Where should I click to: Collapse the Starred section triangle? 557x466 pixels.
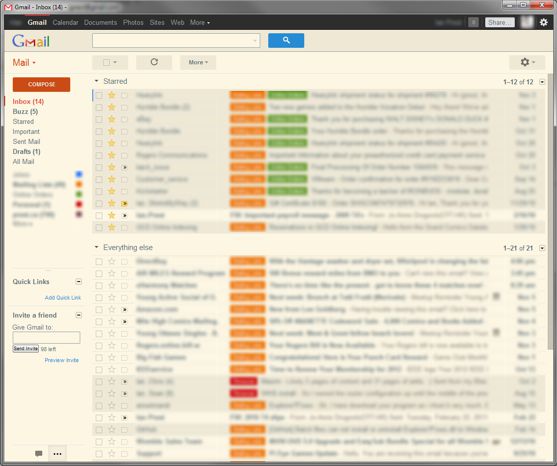click(x=96, y=81)
